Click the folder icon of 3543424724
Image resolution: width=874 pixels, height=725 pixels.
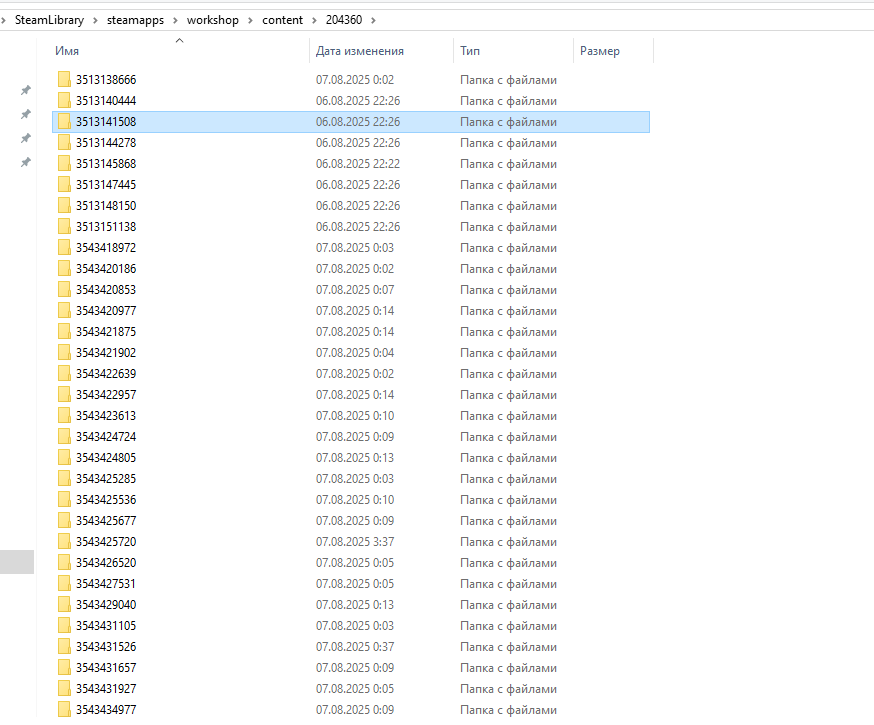[x=64, y=436]
